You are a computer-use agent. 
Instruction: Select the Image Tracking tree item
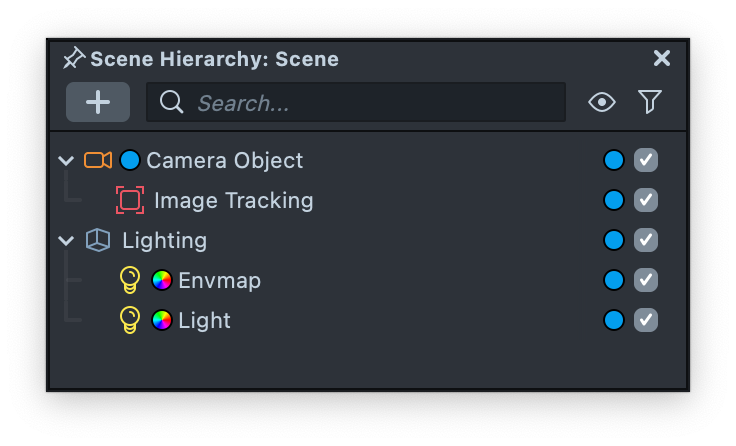pyautogui.click(x=233, y=200)
